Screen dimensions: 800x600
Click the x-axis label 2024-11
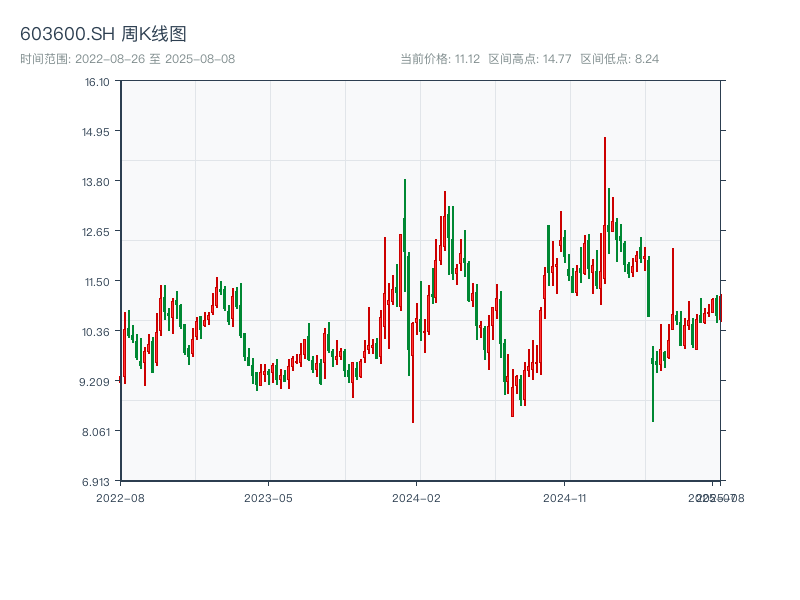pos(564,498)
